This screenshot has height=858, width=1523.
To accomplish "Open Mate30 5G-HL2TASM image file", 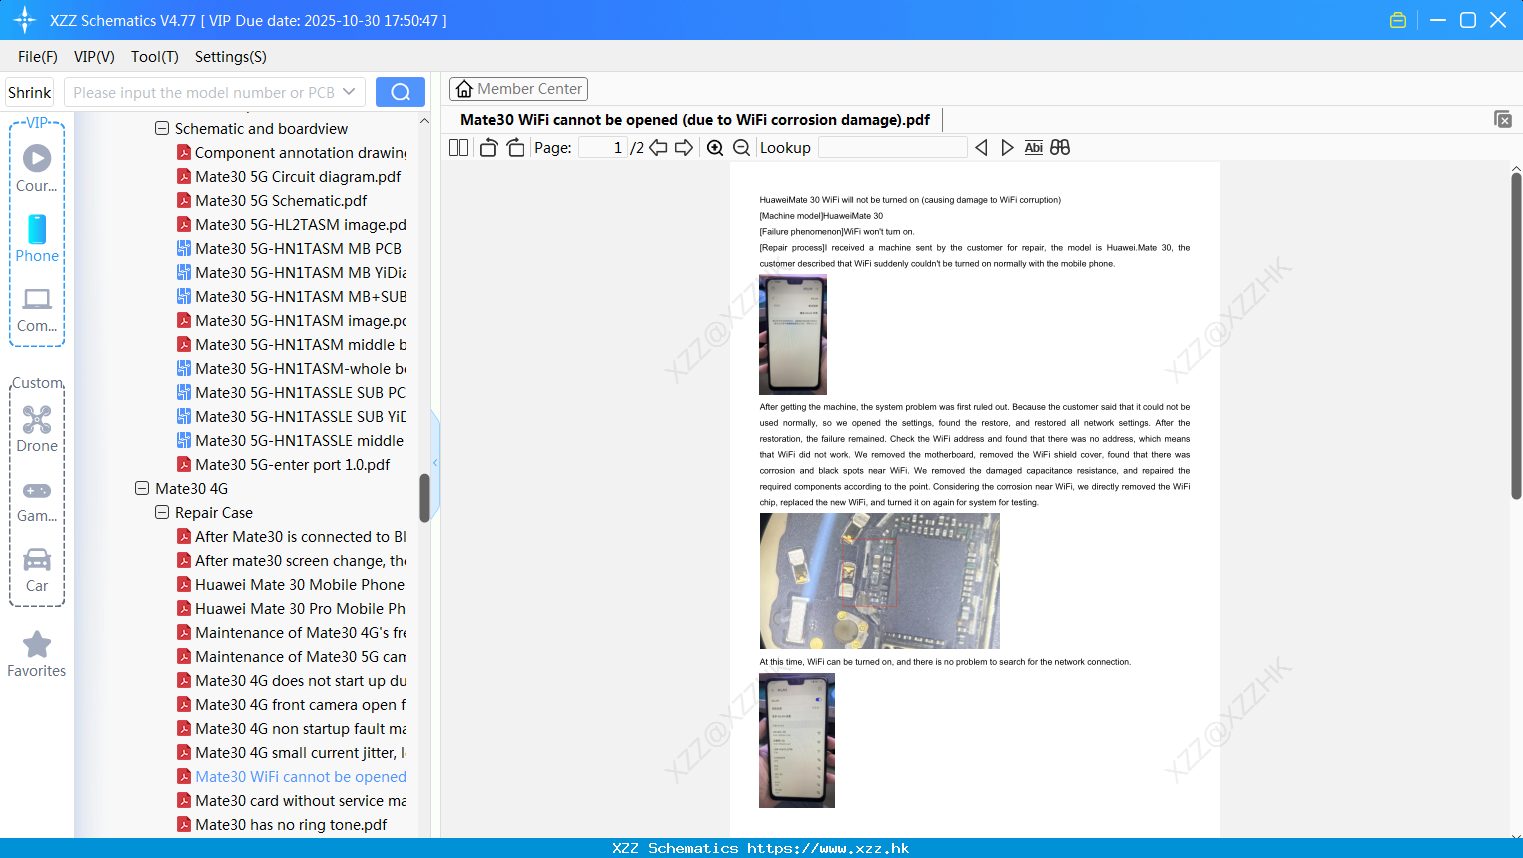I will tap(292, 225).
